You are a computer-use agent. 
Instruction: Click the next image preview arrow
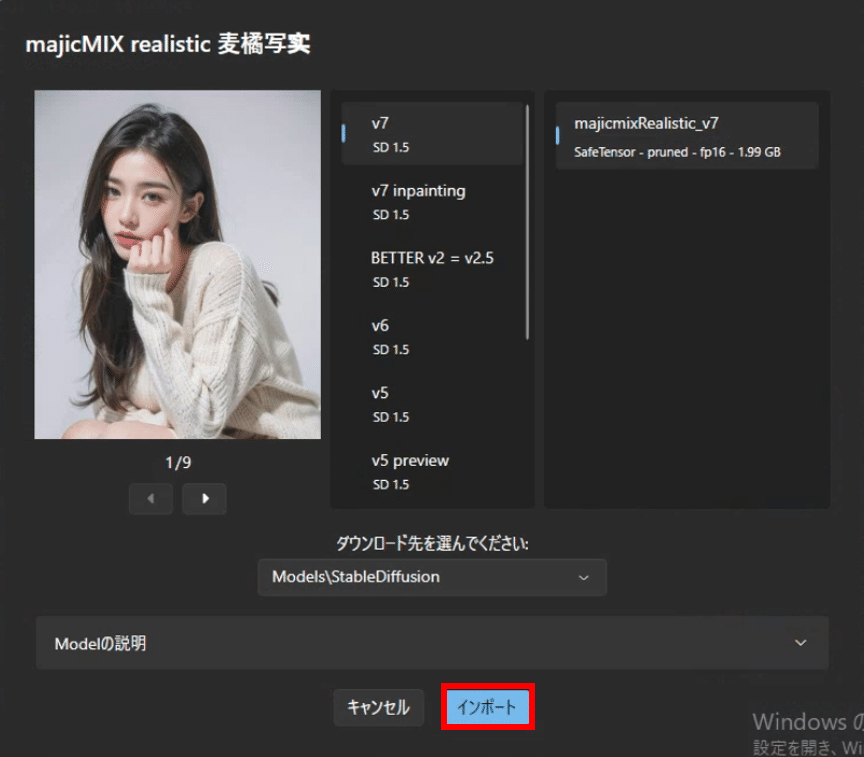tap(204, 498)
